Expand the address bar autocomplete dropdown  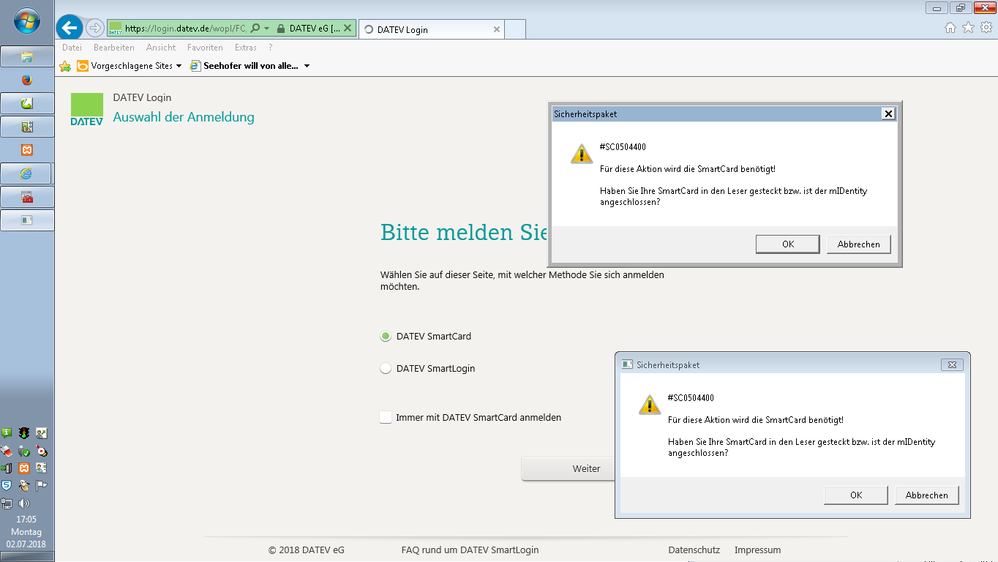click(x=267, y=29)
